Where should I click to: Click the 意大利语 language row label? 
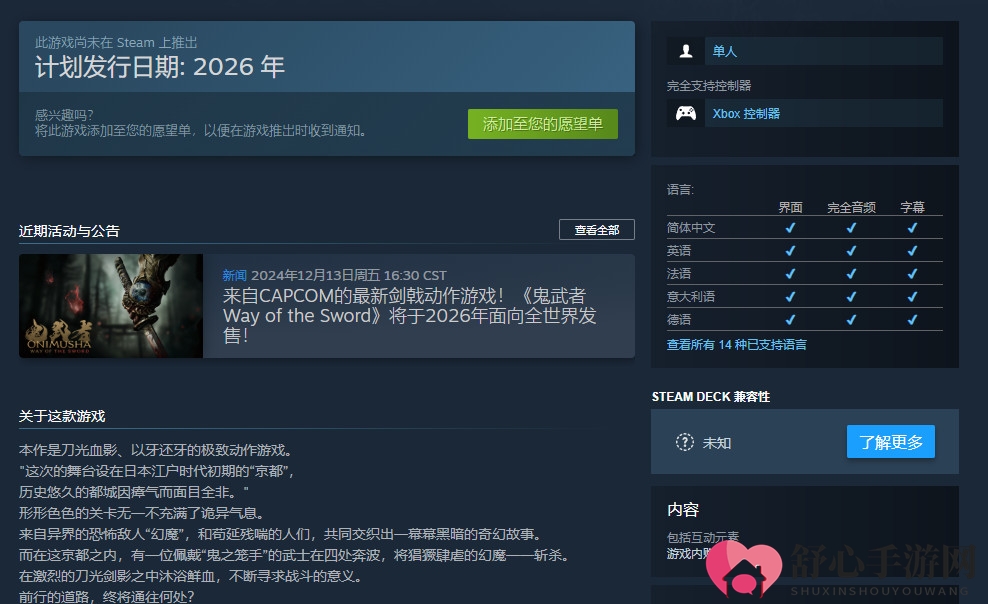691,297
